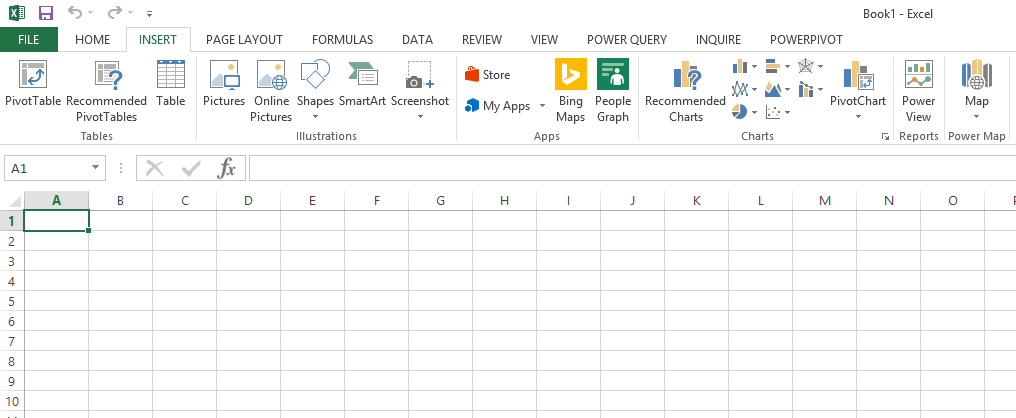This screenshot has width=1016, height=418.
Task: Switch to the DATA tab
Action: [x=417, y=40]
